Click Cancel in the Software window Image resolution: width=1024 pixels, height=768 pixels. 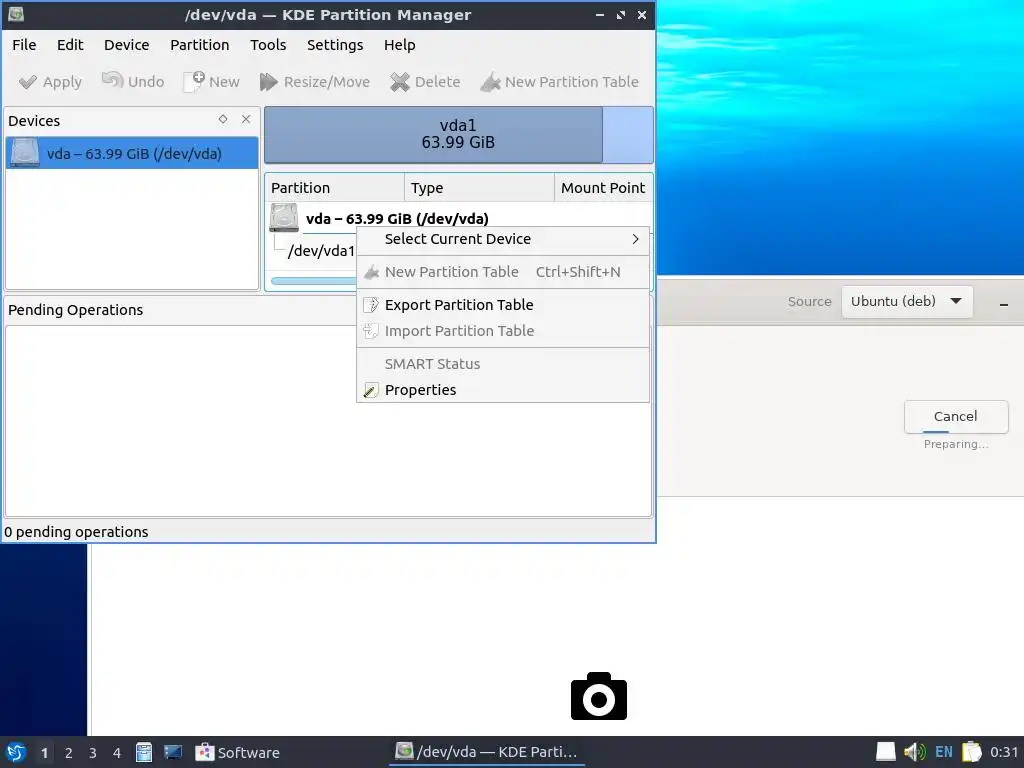(956, 417)
